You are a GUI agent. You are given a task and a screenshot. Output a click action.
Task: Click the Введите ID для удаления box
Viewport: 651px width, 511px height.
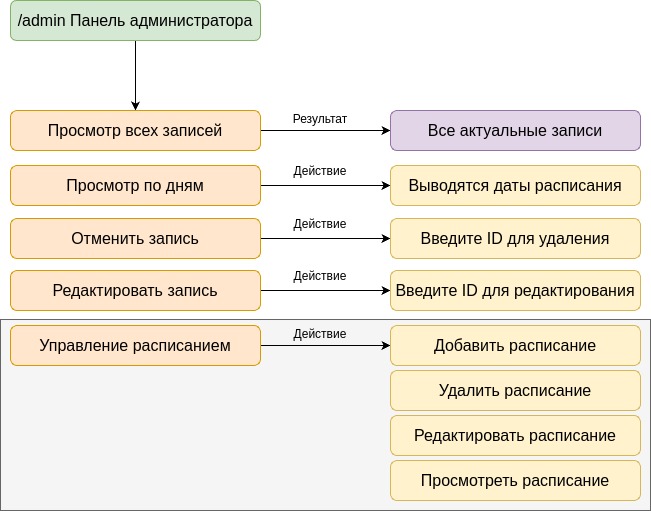pyautogui.click(x=514, y=238)
